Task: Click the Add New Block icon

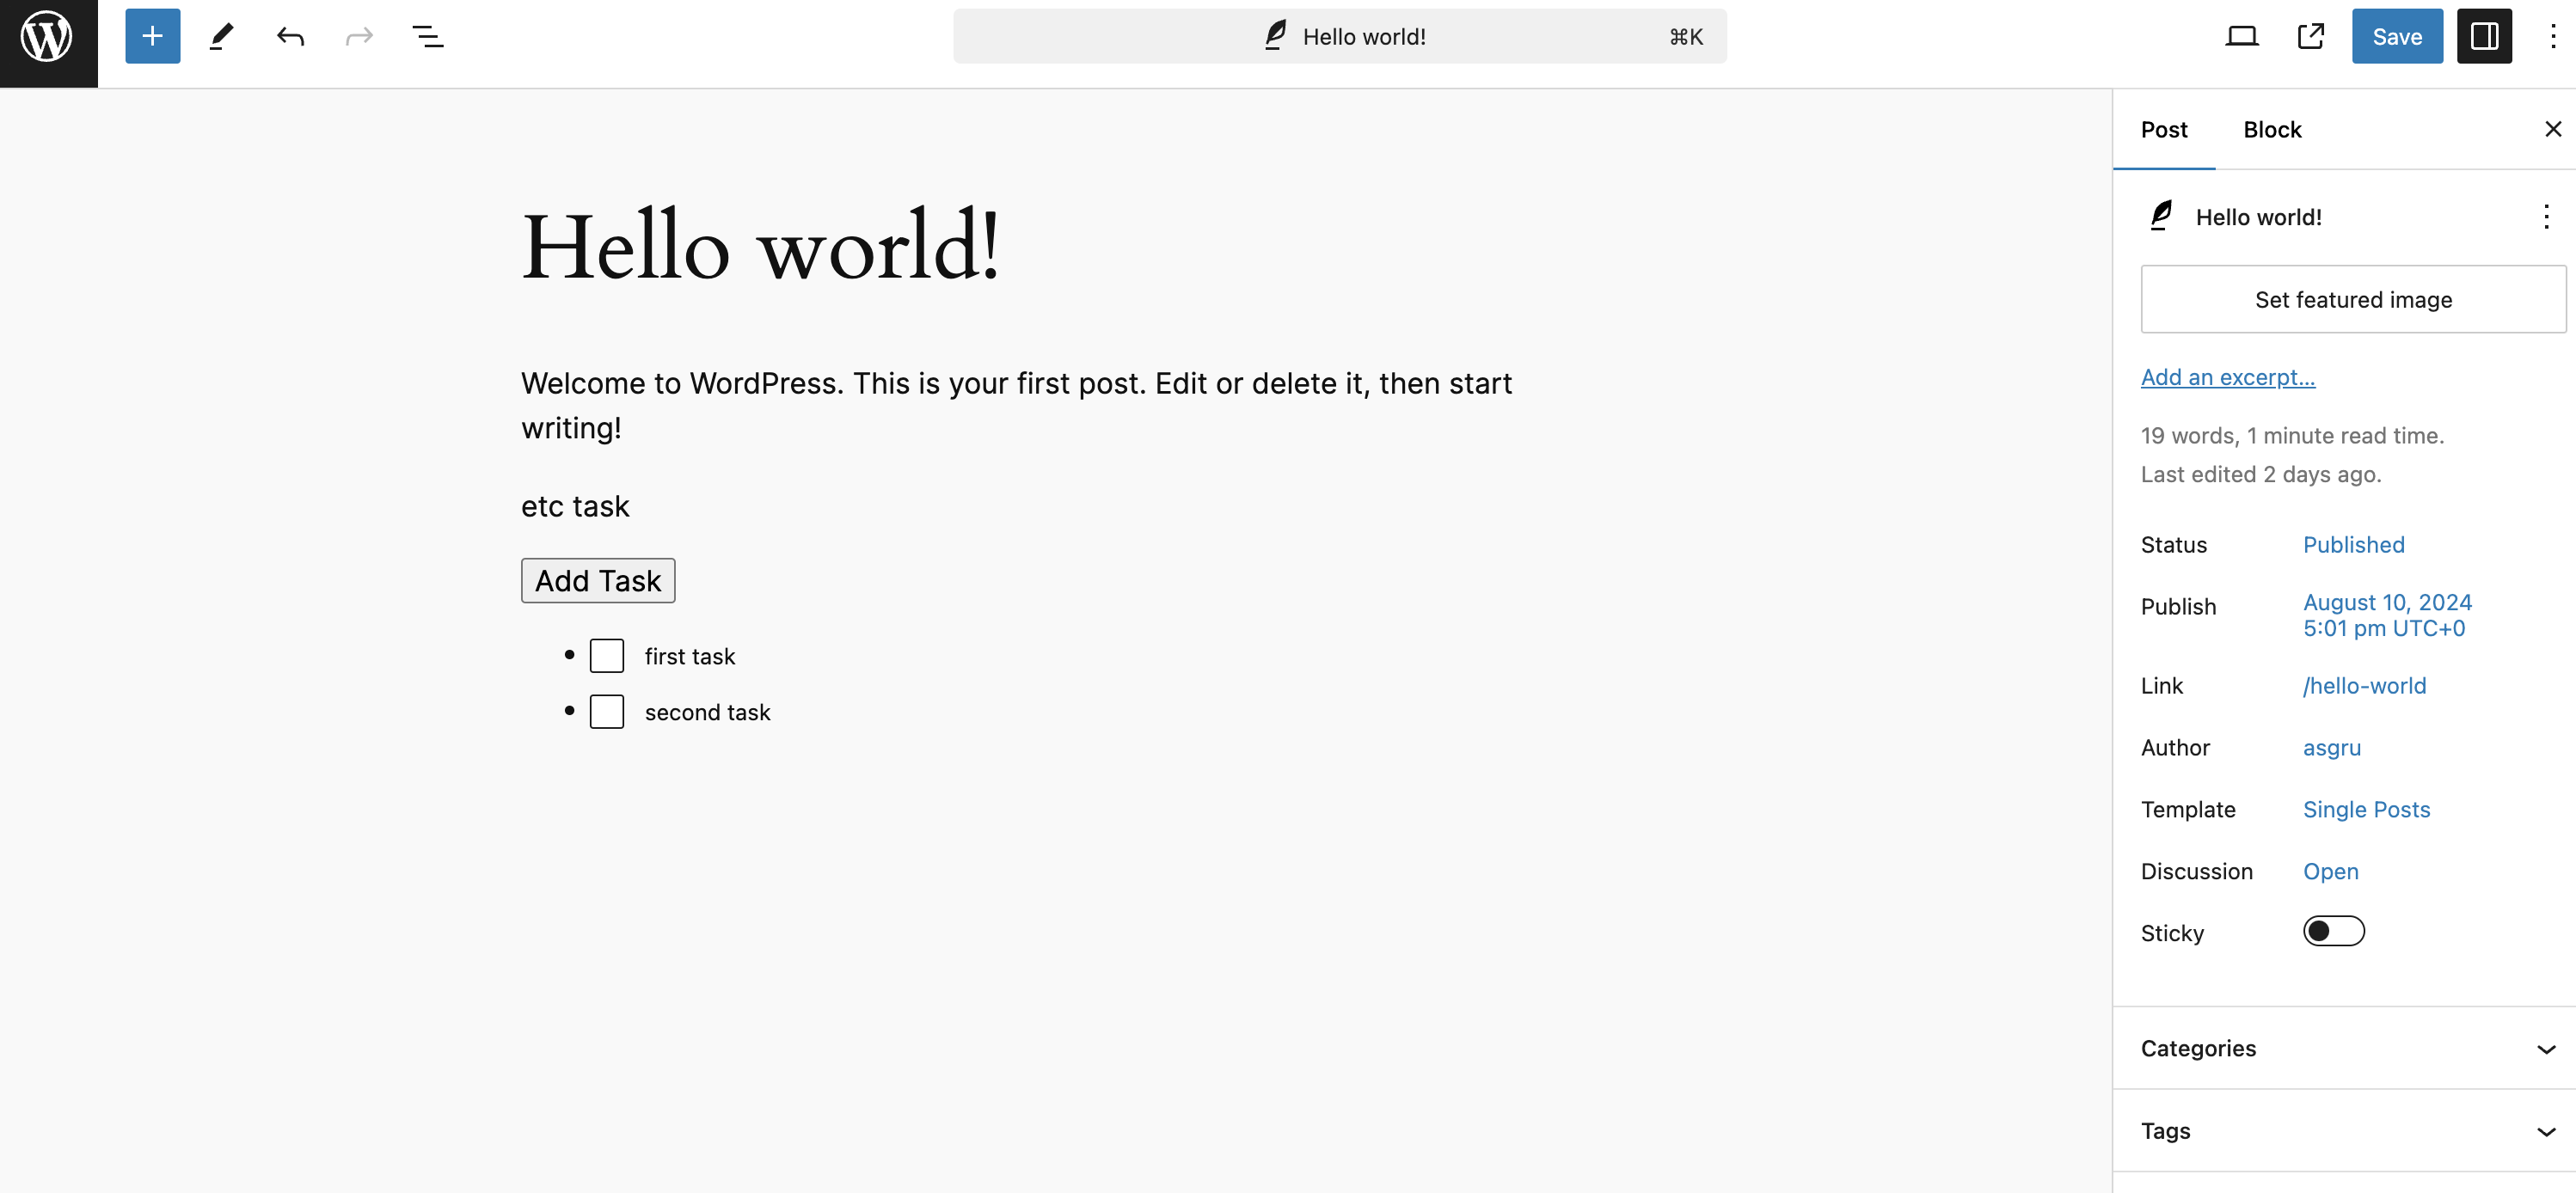Action: click(x=151, y=36)
